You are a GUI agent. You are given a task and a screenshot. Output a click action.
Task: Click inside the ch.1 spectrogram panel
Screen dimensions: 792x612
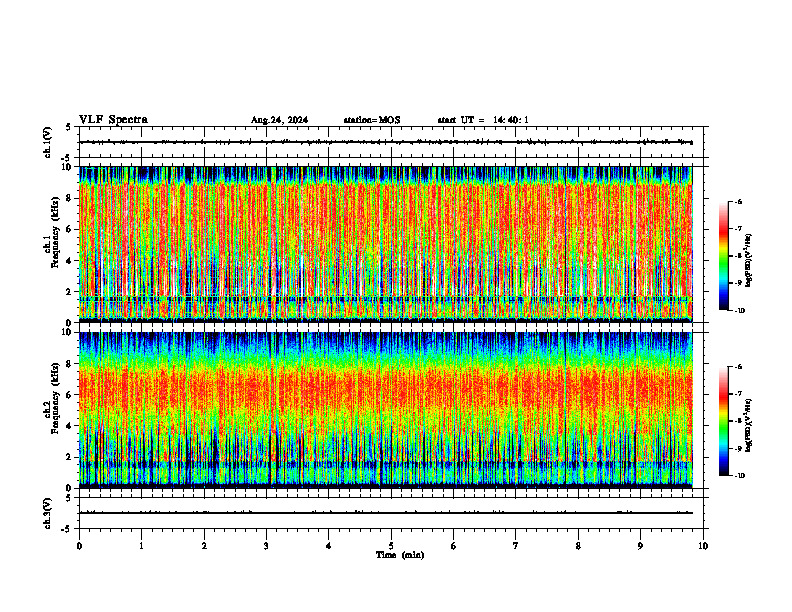coord(386,244)
